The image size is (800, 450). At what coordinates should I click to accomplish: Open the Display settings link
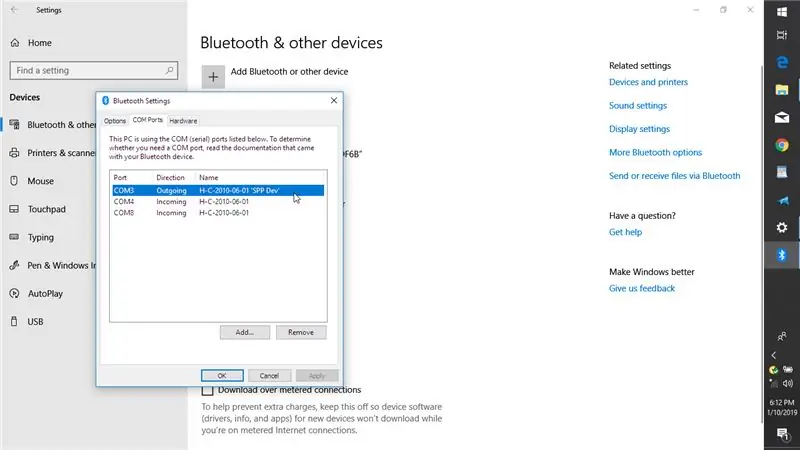pyautogui.click(x=639, y=129)
